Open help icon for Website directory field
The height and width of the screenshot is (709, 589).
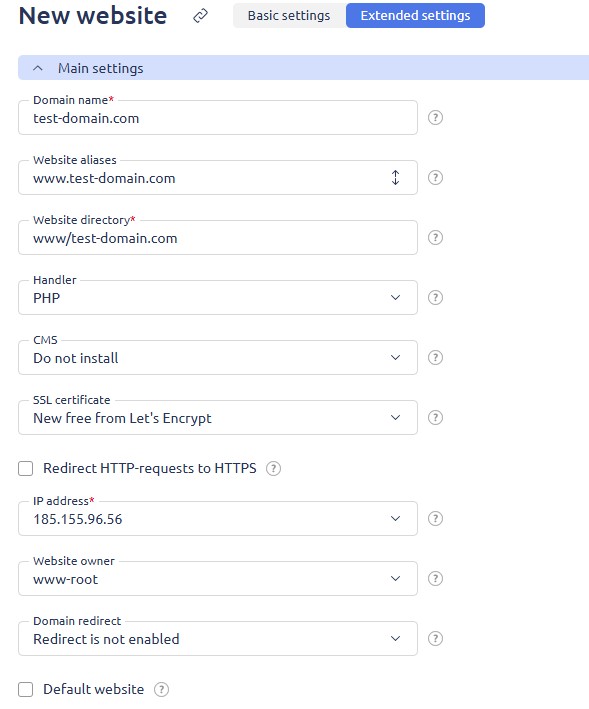[435, 238]
